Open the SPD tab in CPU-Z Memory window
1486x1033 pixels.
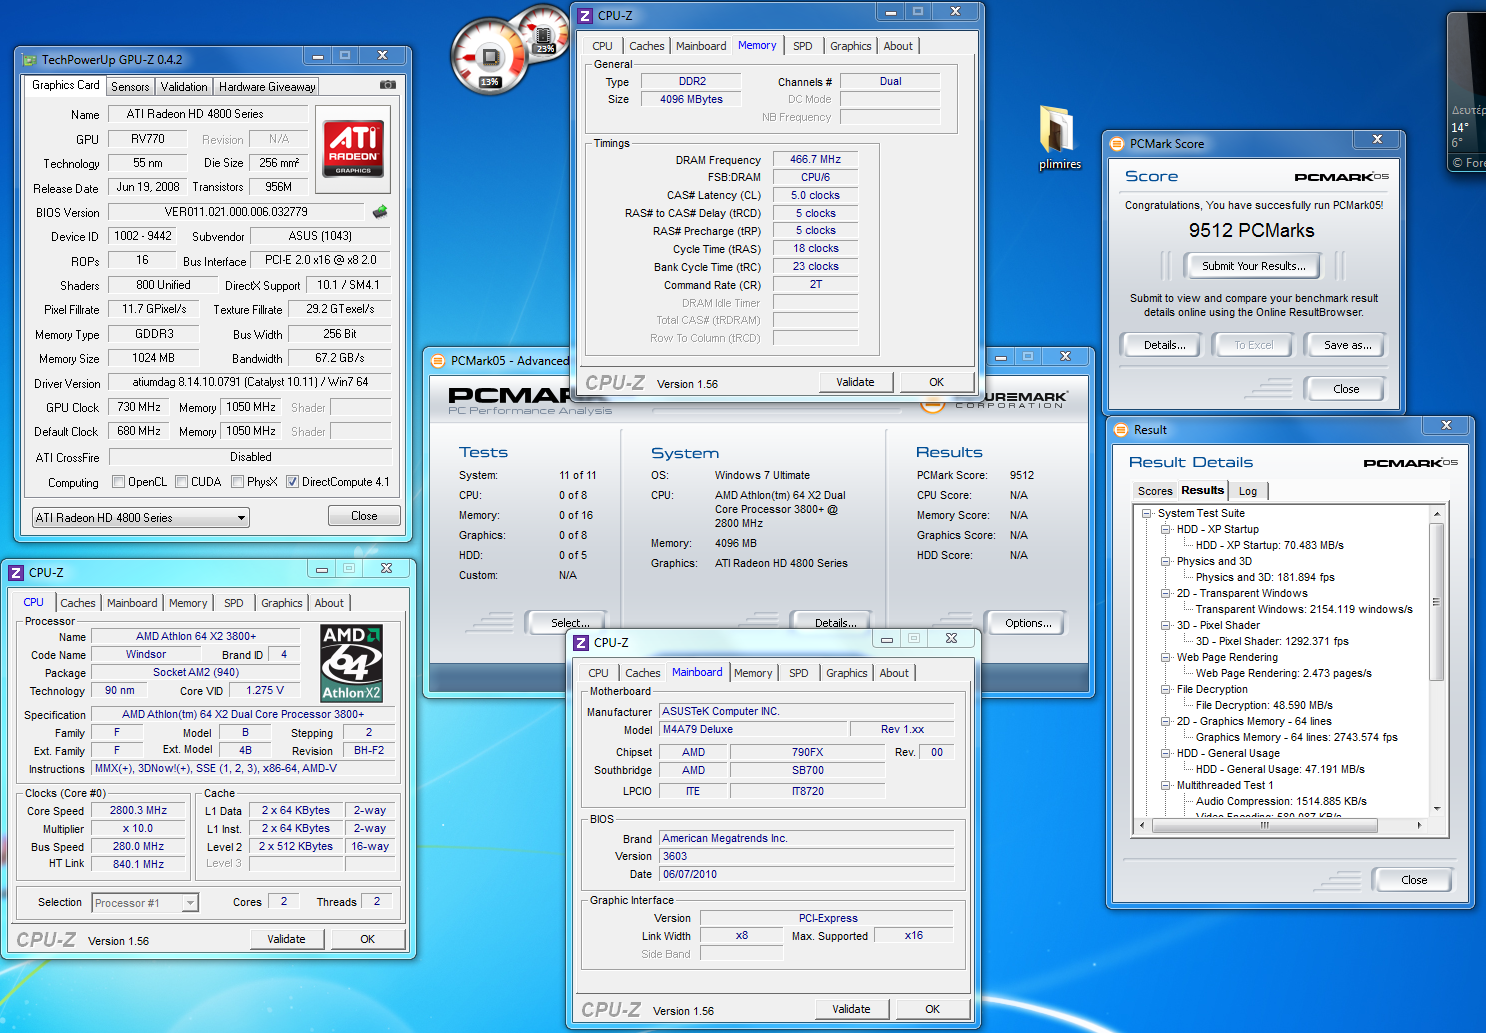click(803, 46)
